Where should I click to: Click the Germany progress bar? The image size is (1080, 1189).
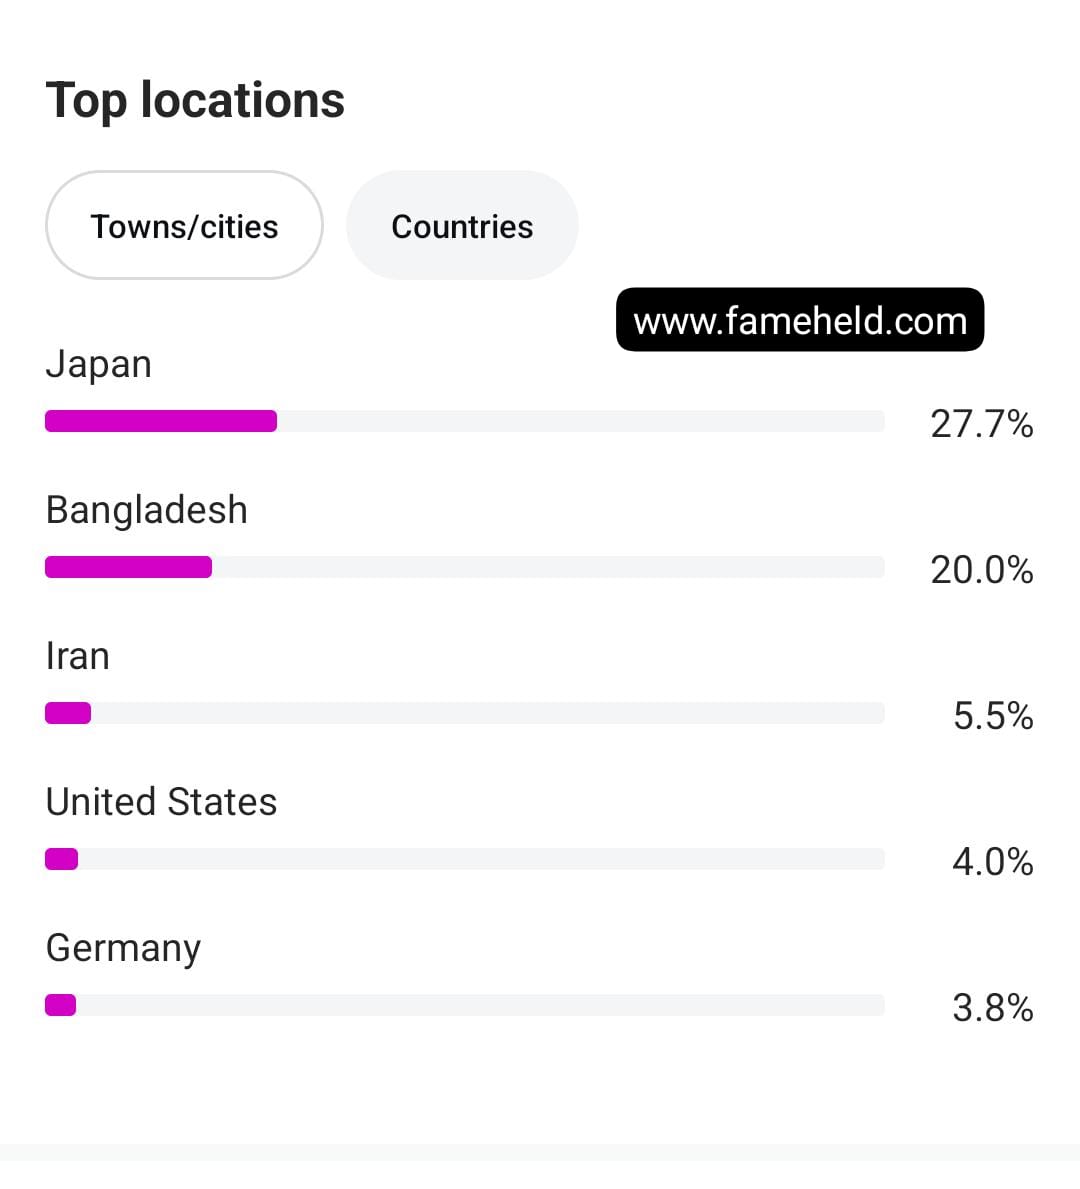[x=465, y=1005]
